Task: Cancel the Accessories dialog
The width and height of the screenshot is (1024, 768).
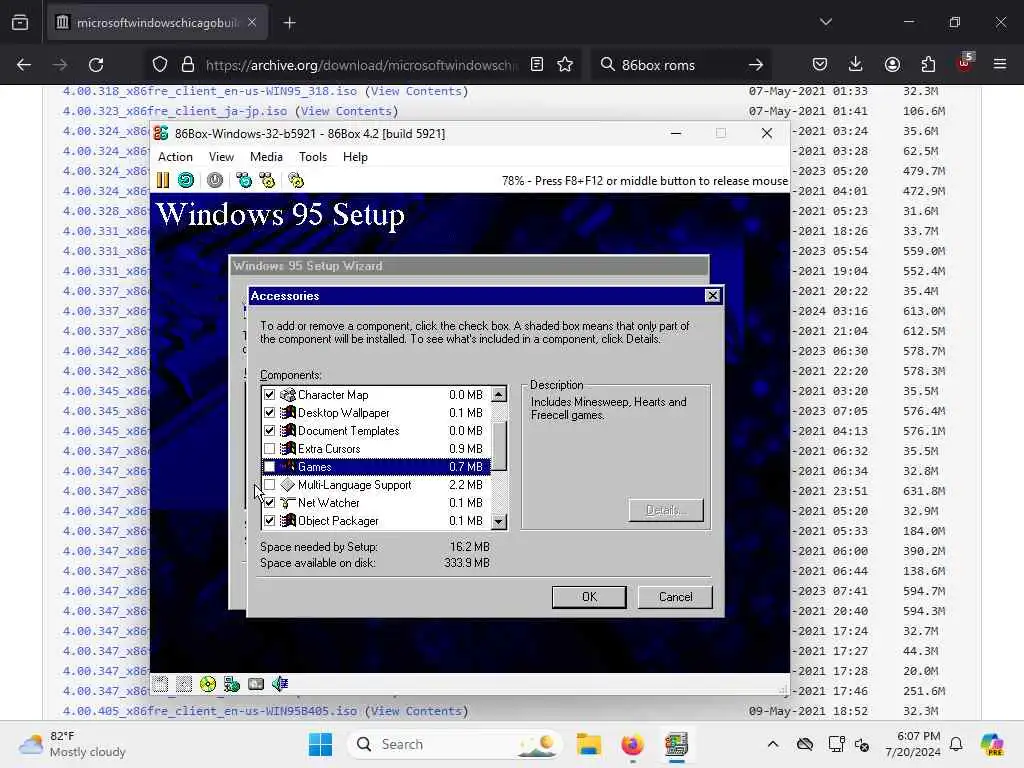Action: pos(675,596)
